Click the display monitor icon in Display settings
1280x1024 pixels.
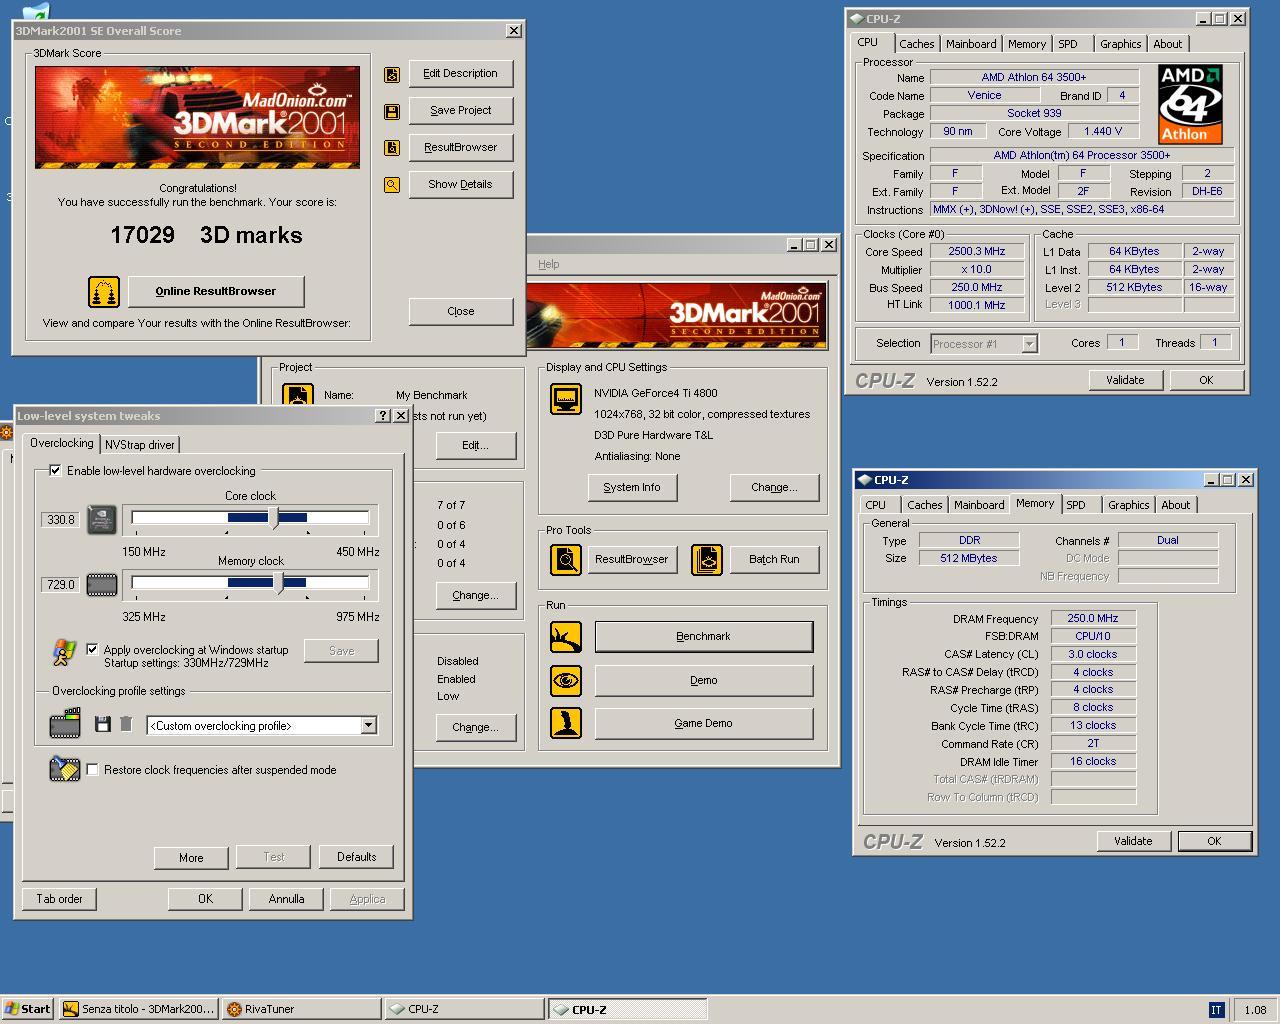click(x=566, y=399)
